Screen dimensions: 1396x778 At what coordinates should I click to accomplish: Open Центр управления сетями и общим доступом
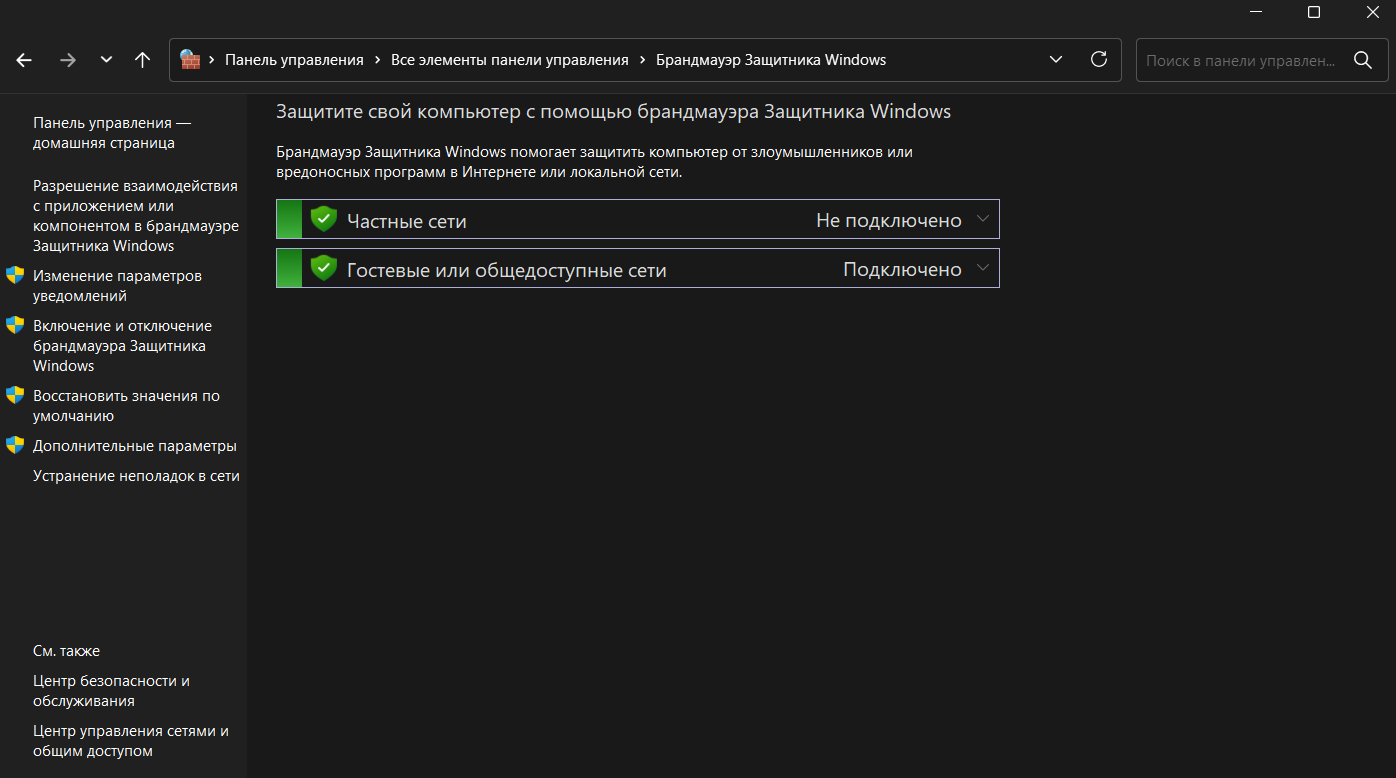point(131,741)
